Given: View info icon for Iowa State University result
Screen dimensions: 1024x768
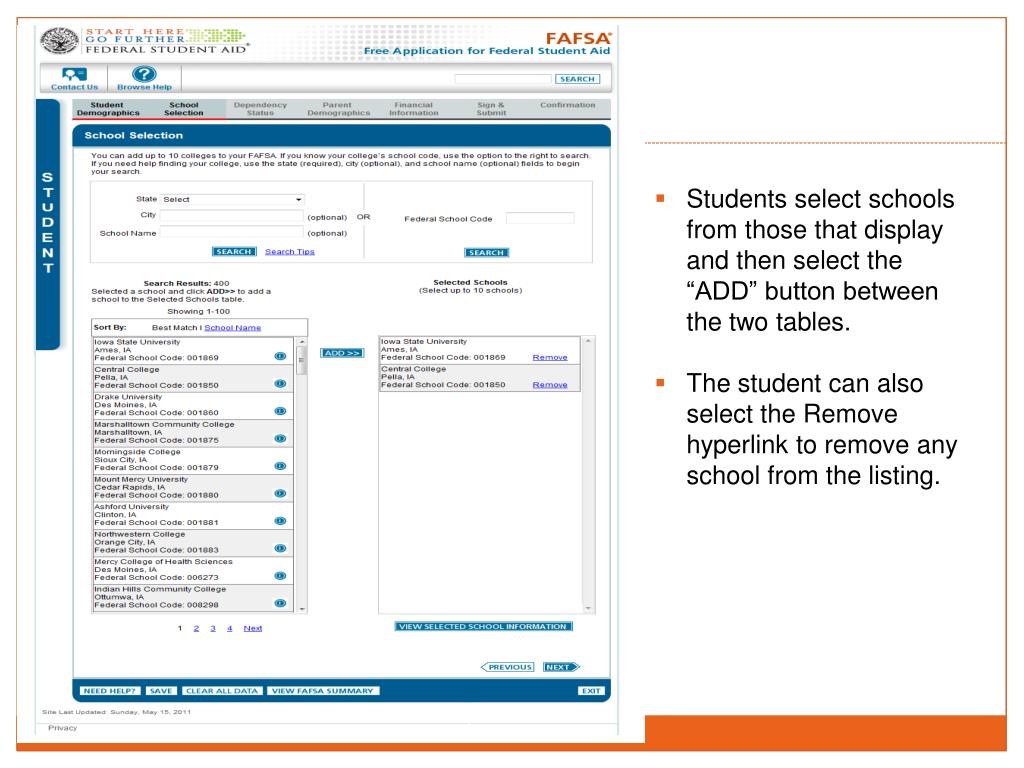Looking at the screenshot, I should [x=280, y=356].
